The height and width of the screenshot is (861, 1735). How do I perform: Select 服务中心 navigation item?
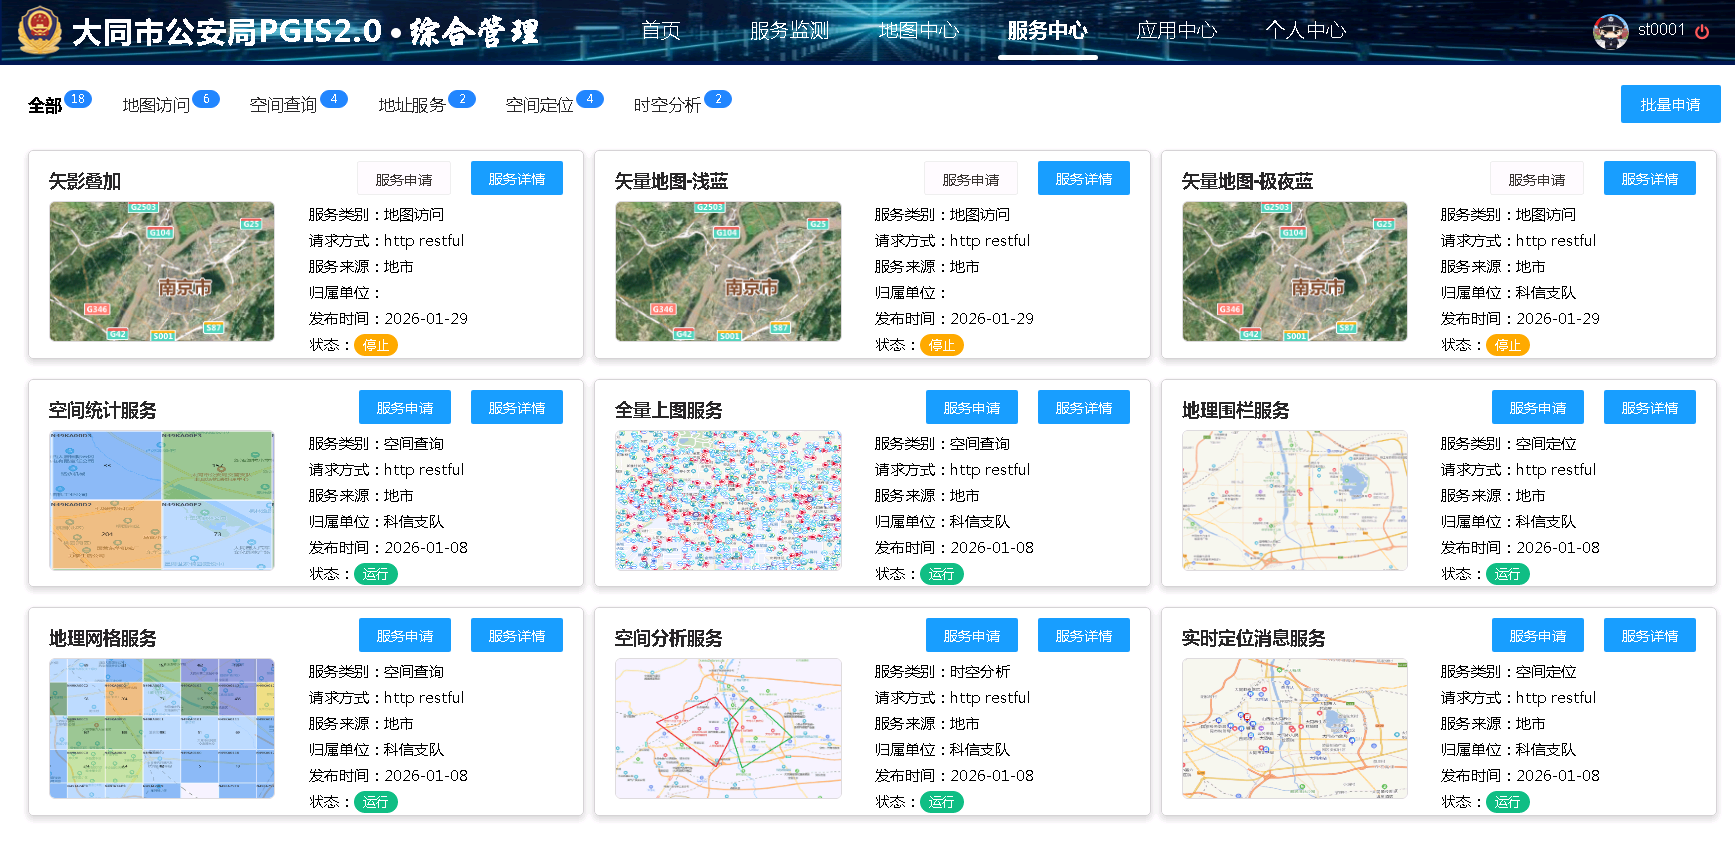click(x=1048, y=31)
